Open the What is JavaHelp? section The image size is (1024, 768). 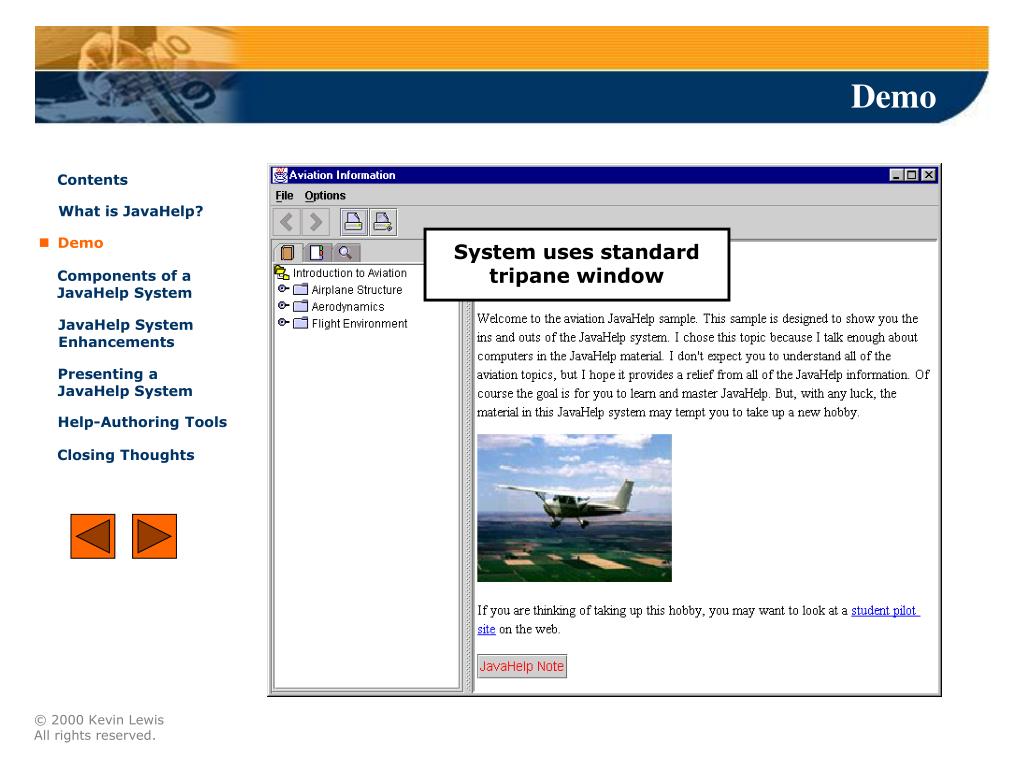(131, 211)
